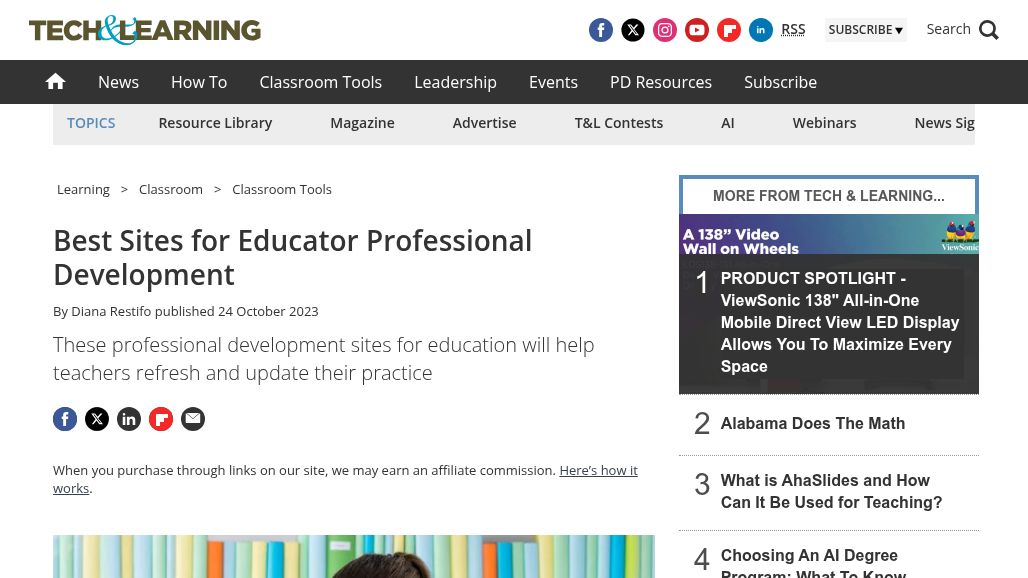Click the search magnifier icon
Image resolution: width=1028 pixels, height=578 pixels.
(989, 30)
